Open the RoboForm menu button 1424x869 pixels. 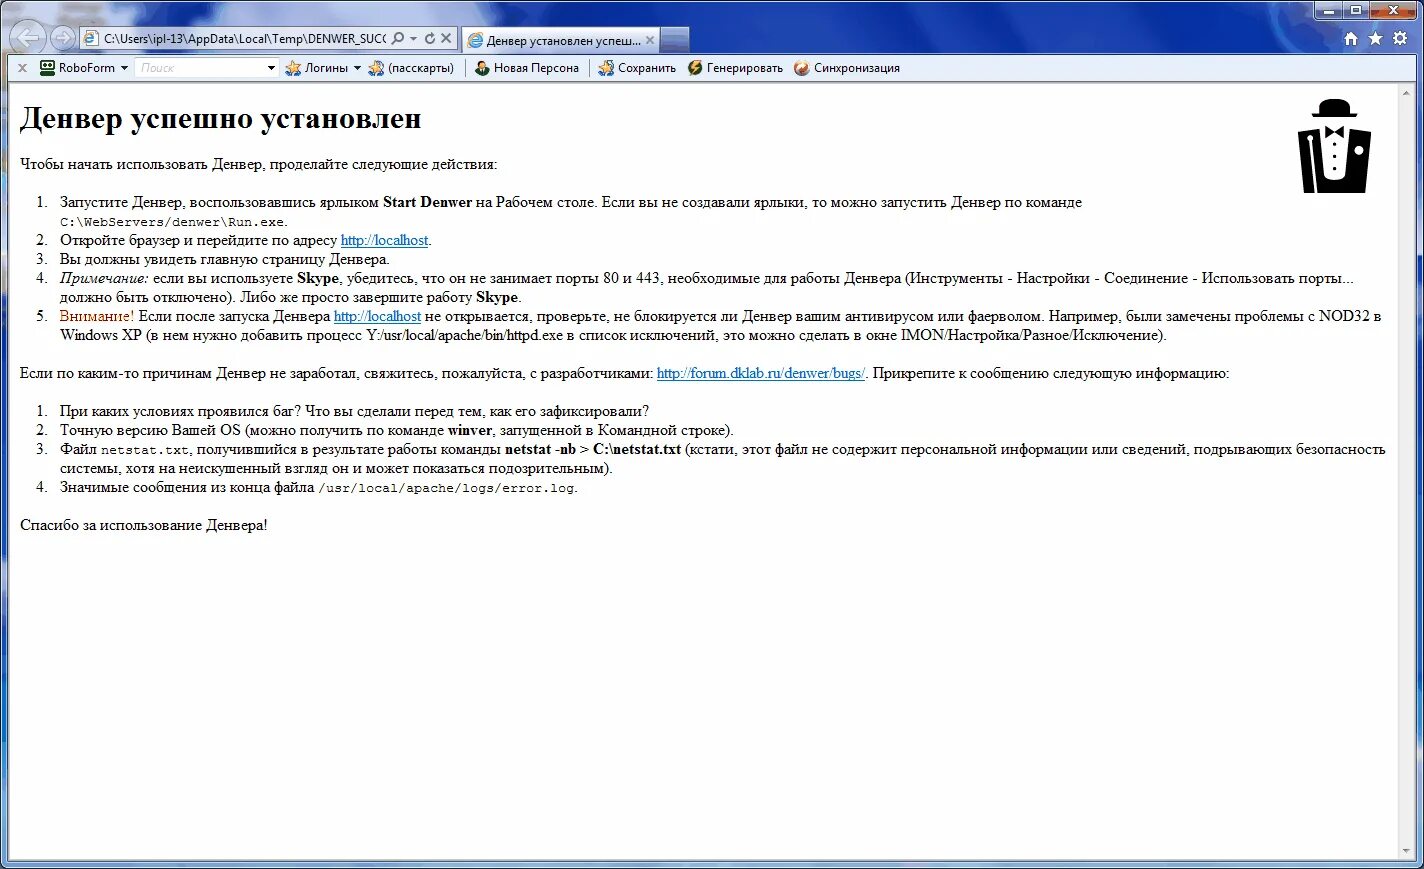coord(84,68)
